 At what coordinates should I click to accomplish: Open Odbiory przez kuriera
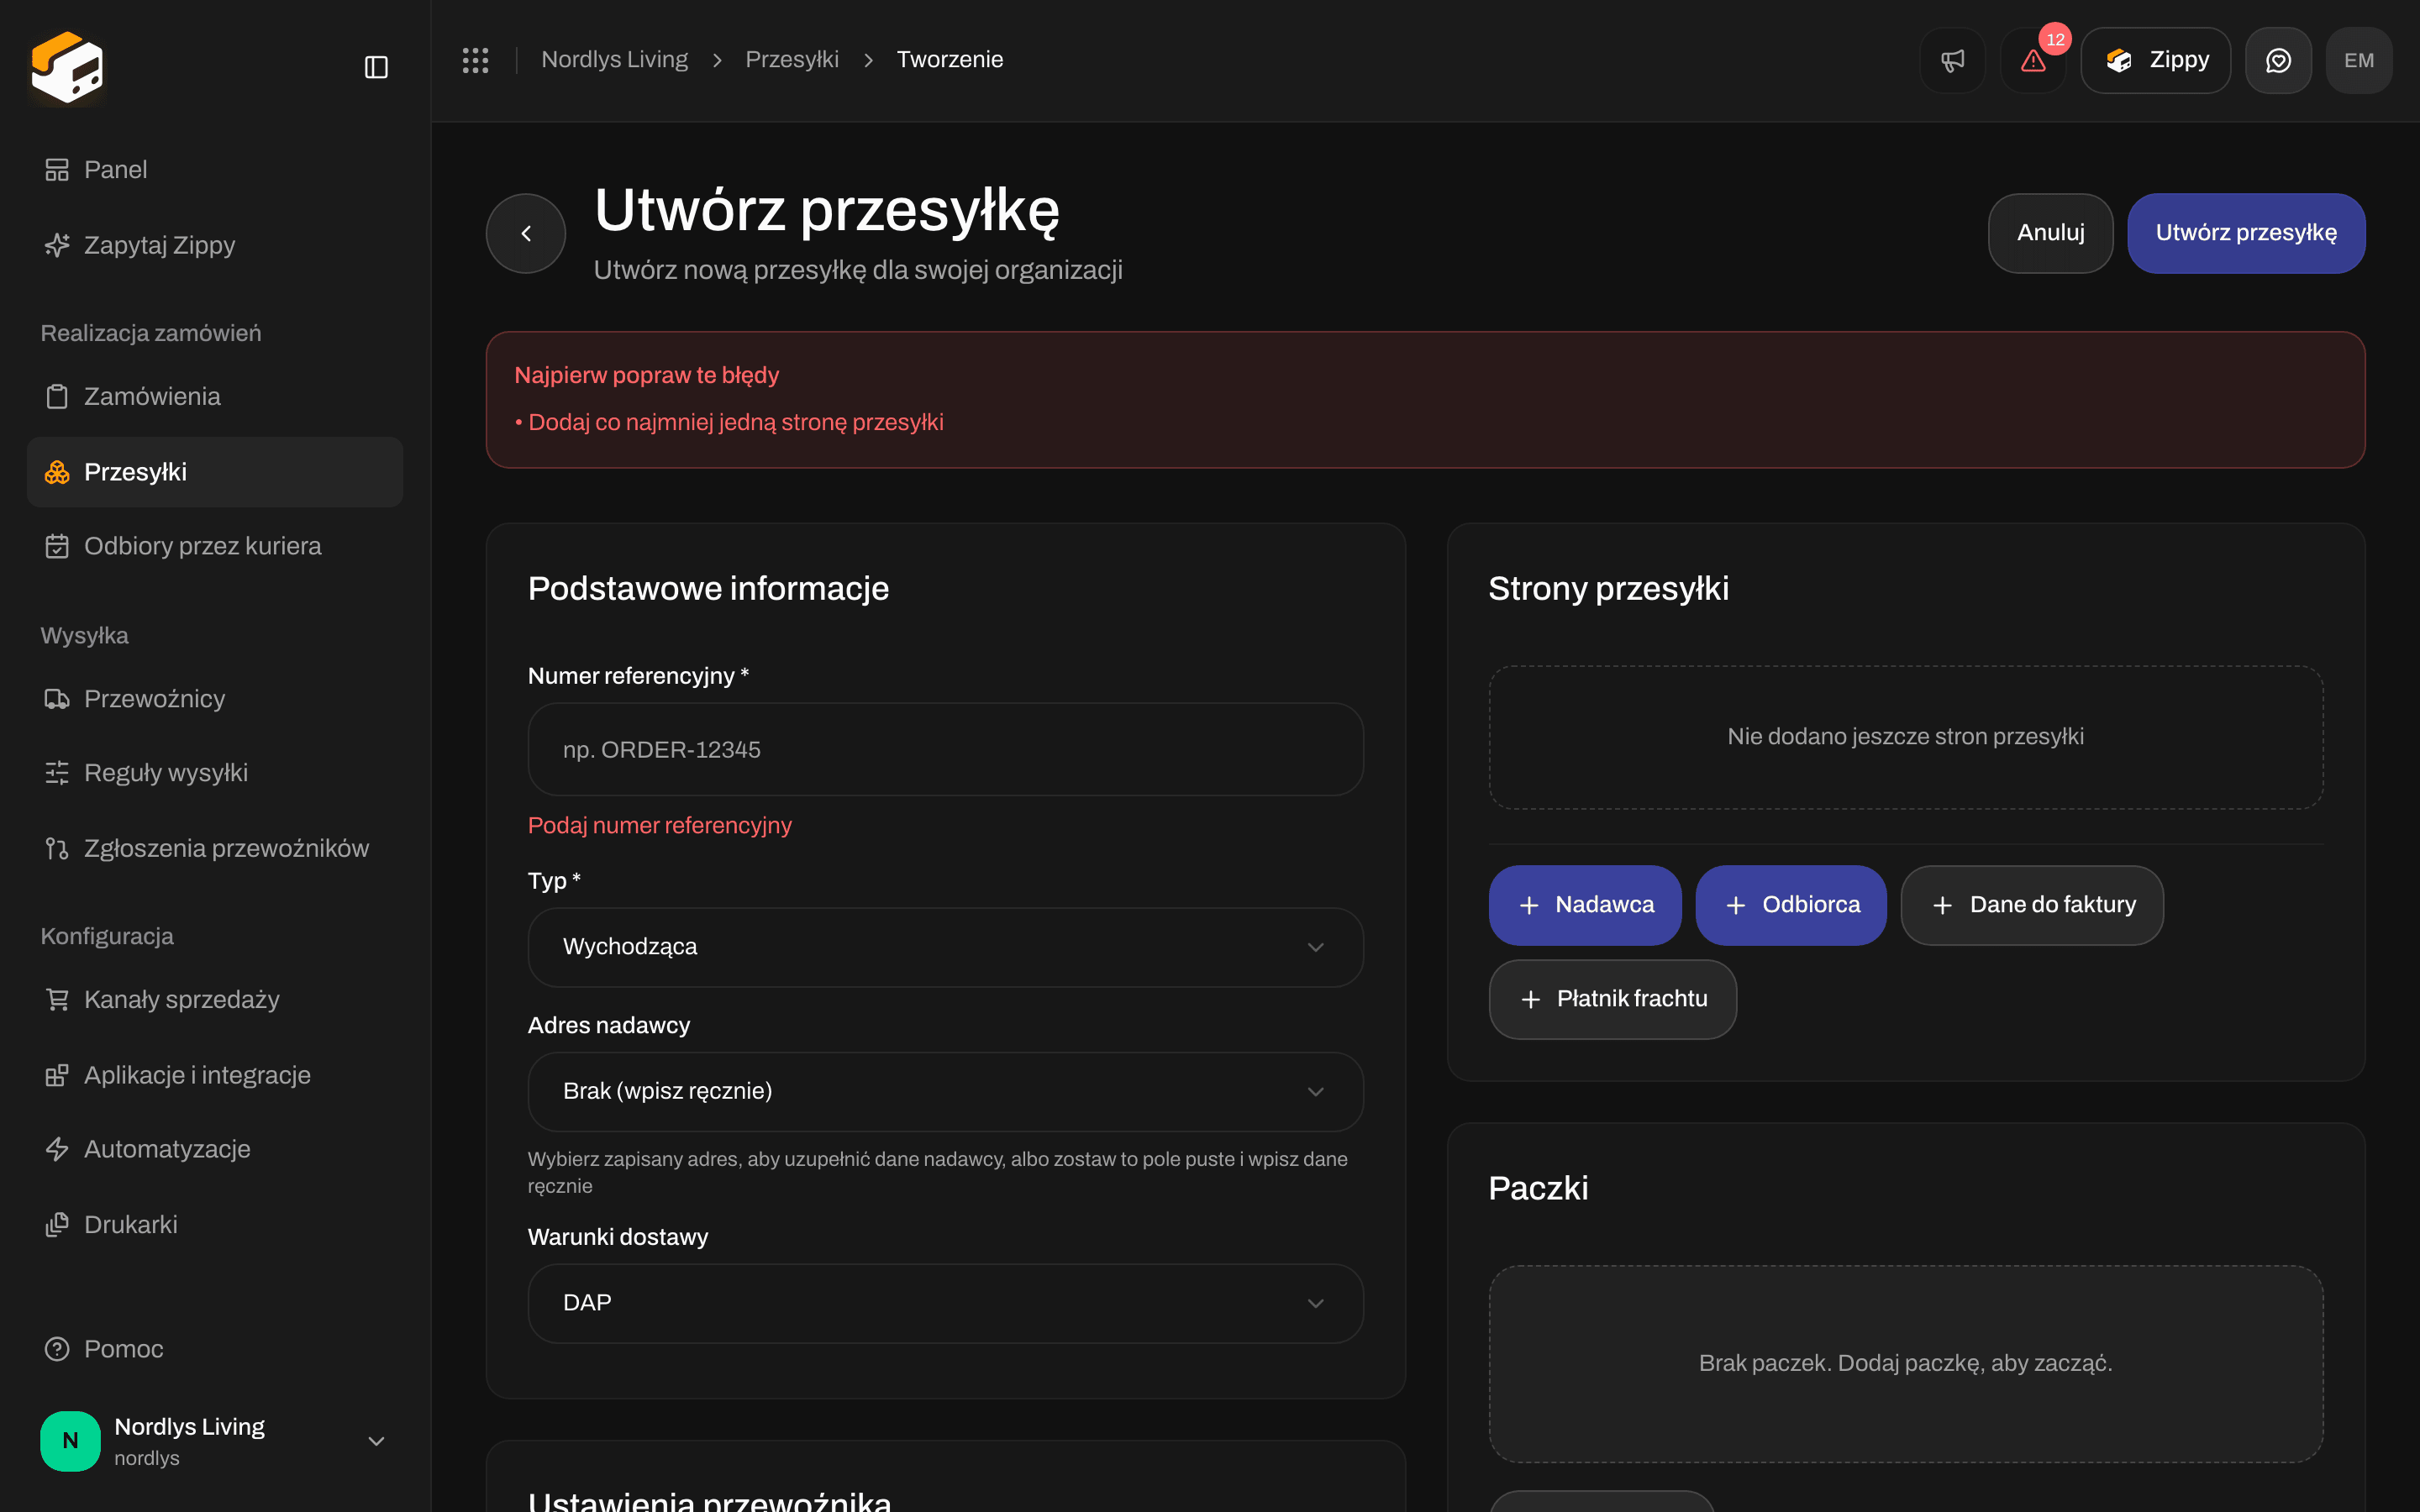(215, 546)
